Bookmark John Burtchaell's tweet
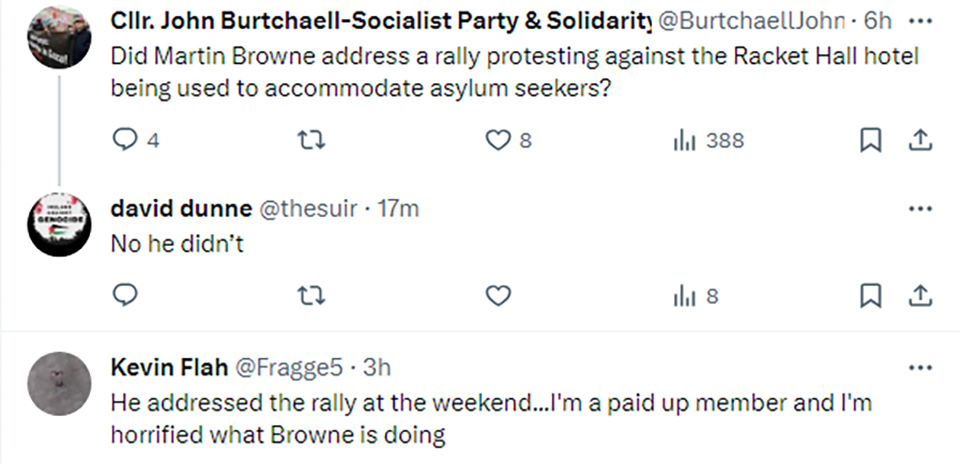Image resolution: width=960 pixels, height=464 pixels. [x=871, y=141]
